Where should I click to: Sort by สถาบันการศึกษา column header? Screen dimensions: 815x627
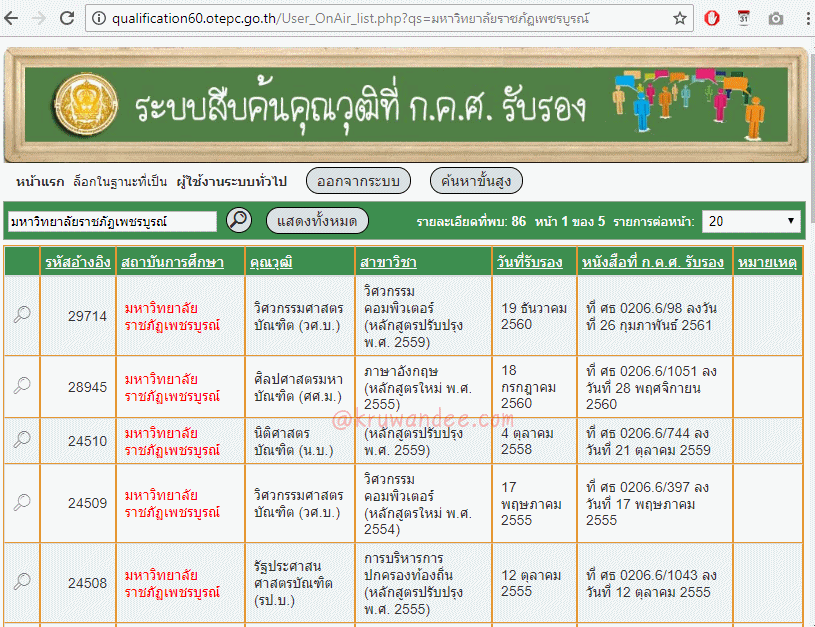coord(173,262)
